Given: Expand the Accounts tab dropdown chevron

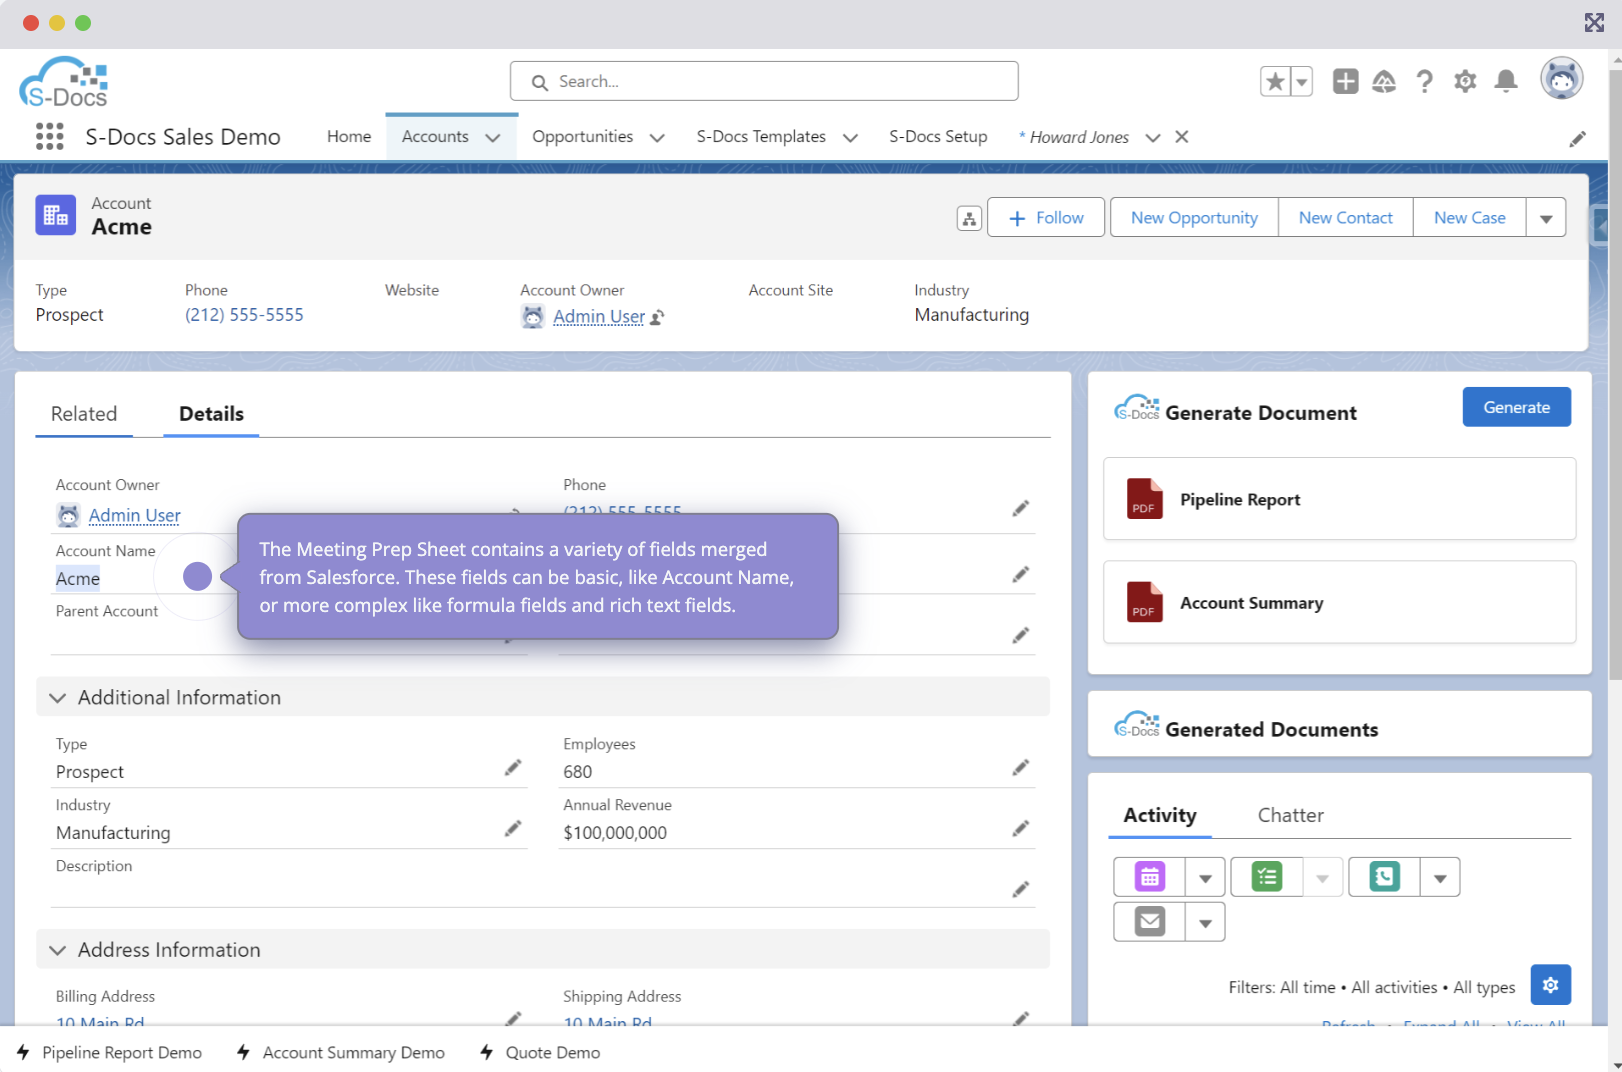Looking at the screenshot, I should pyautogui.click(x=493, y=138).
